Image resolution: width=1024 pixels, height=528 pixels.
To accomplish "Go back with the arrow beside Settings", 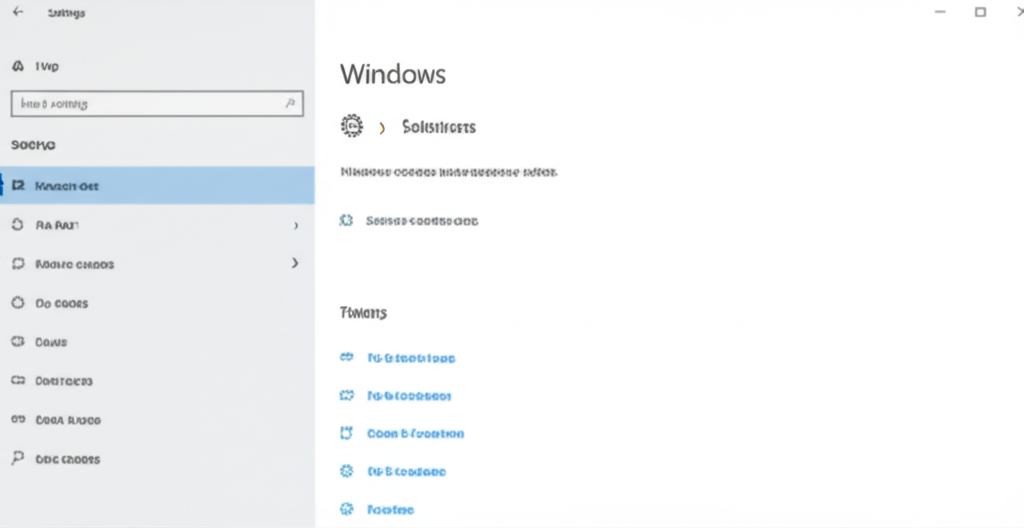I will [x=18, y=12].
